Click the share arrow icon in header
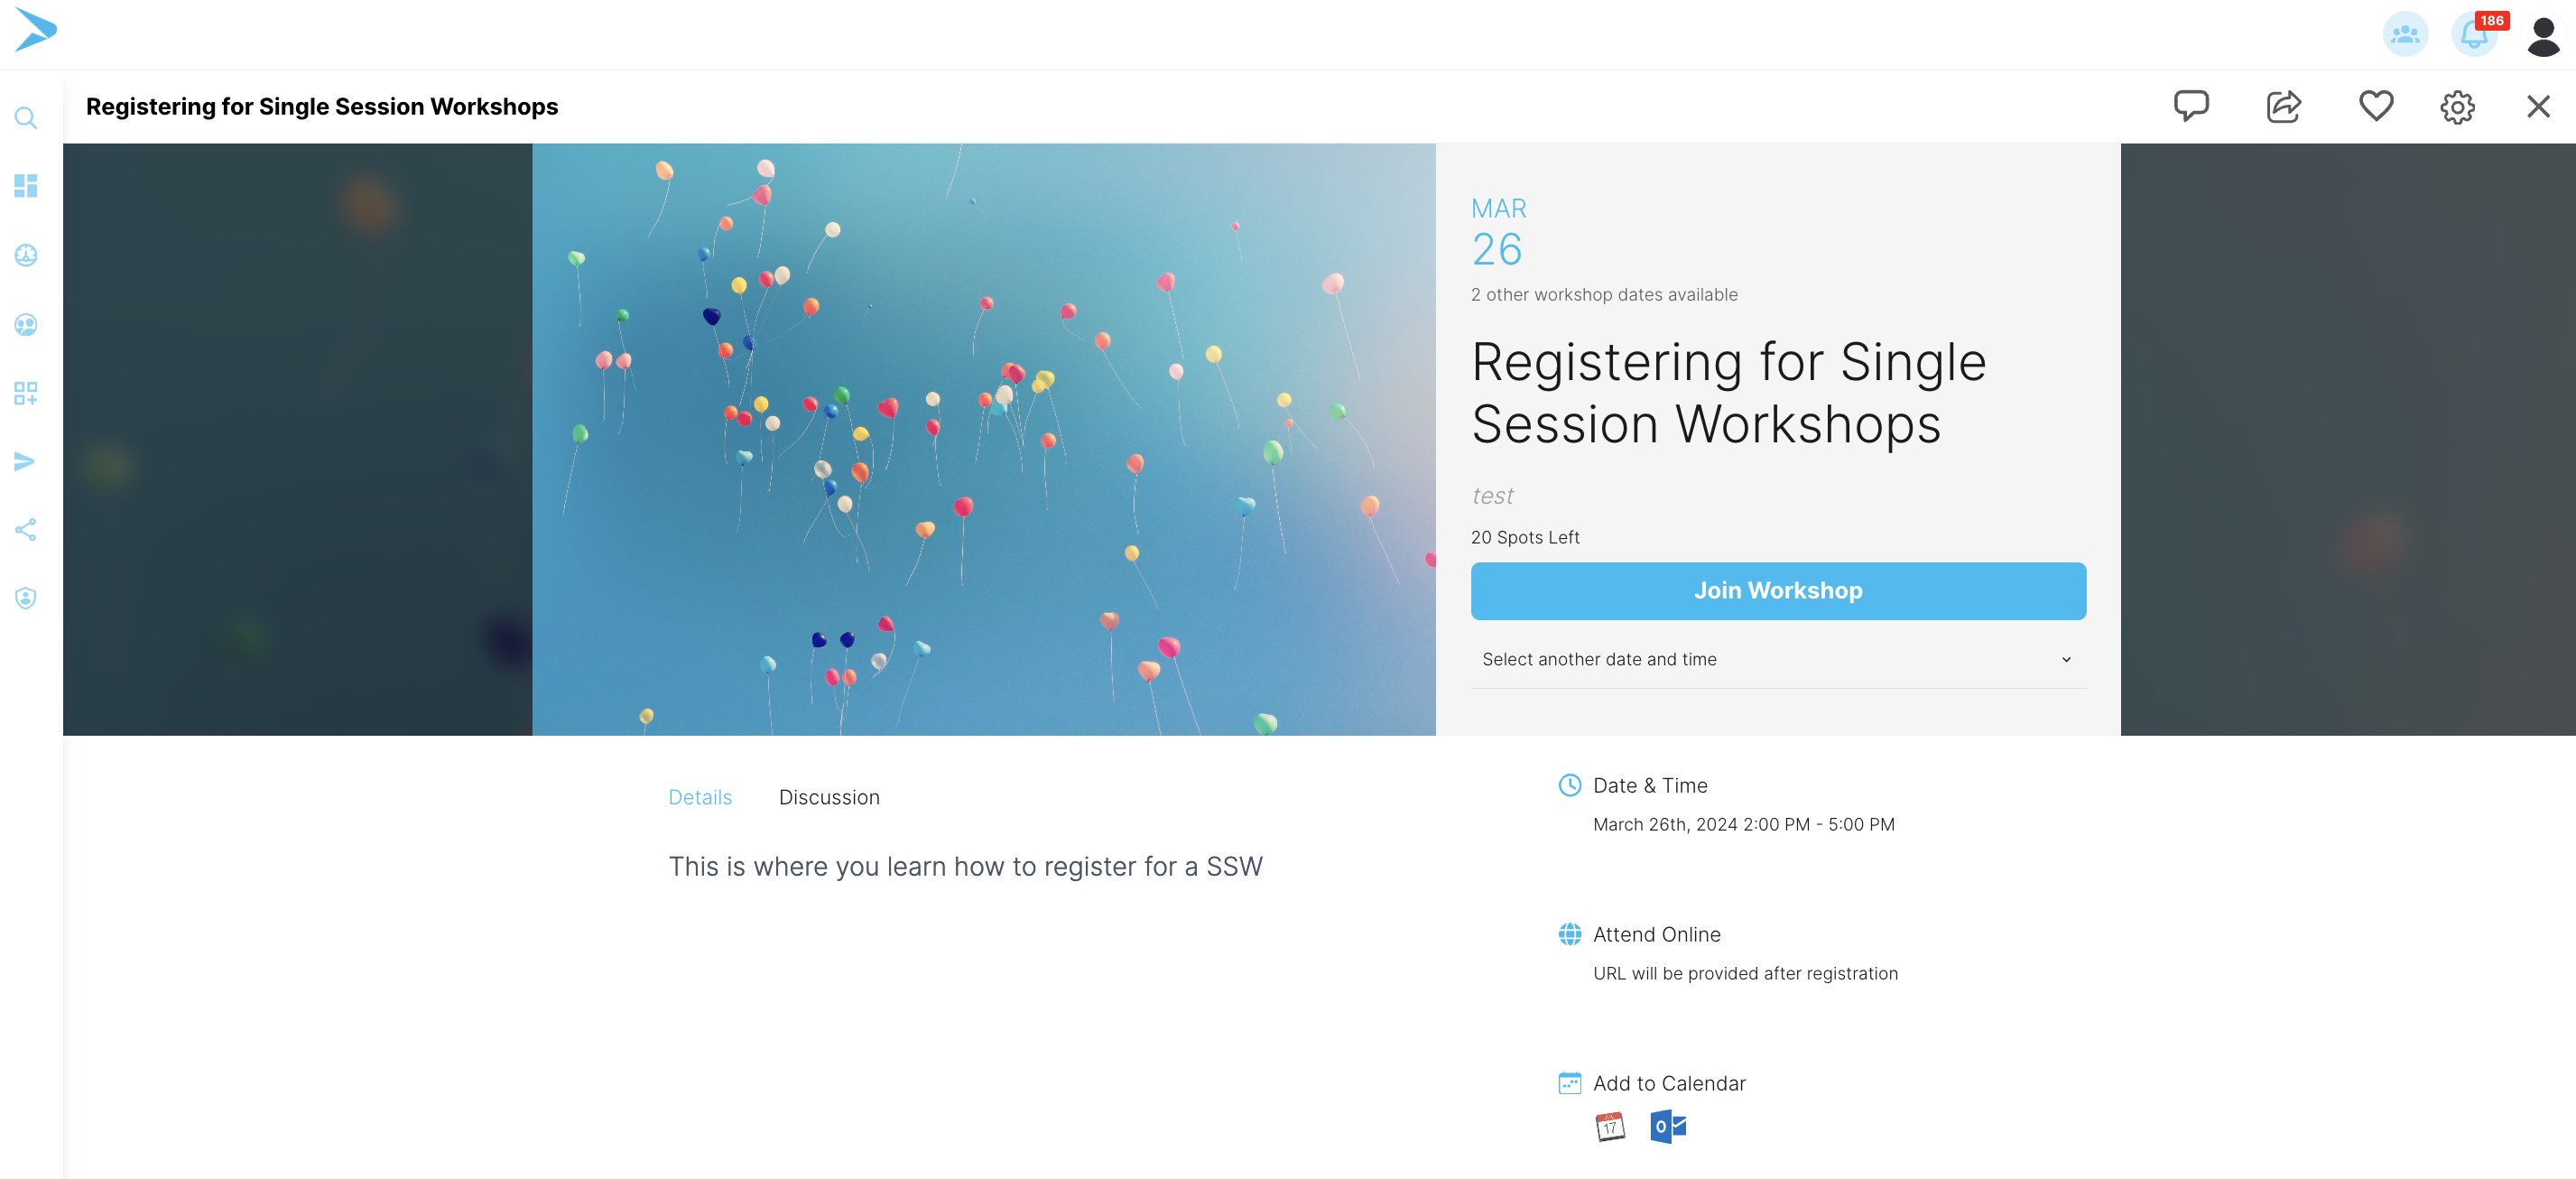This screenshot has width=2576, height=1179. (x=2284, y=106)
